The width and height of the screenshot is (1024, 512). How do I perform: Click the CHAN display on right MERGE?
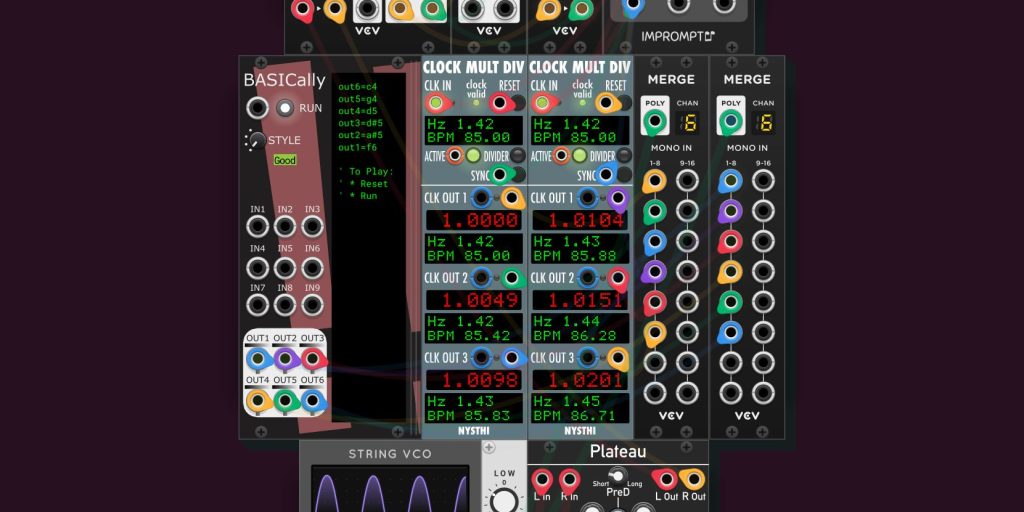tap(764, 122)
